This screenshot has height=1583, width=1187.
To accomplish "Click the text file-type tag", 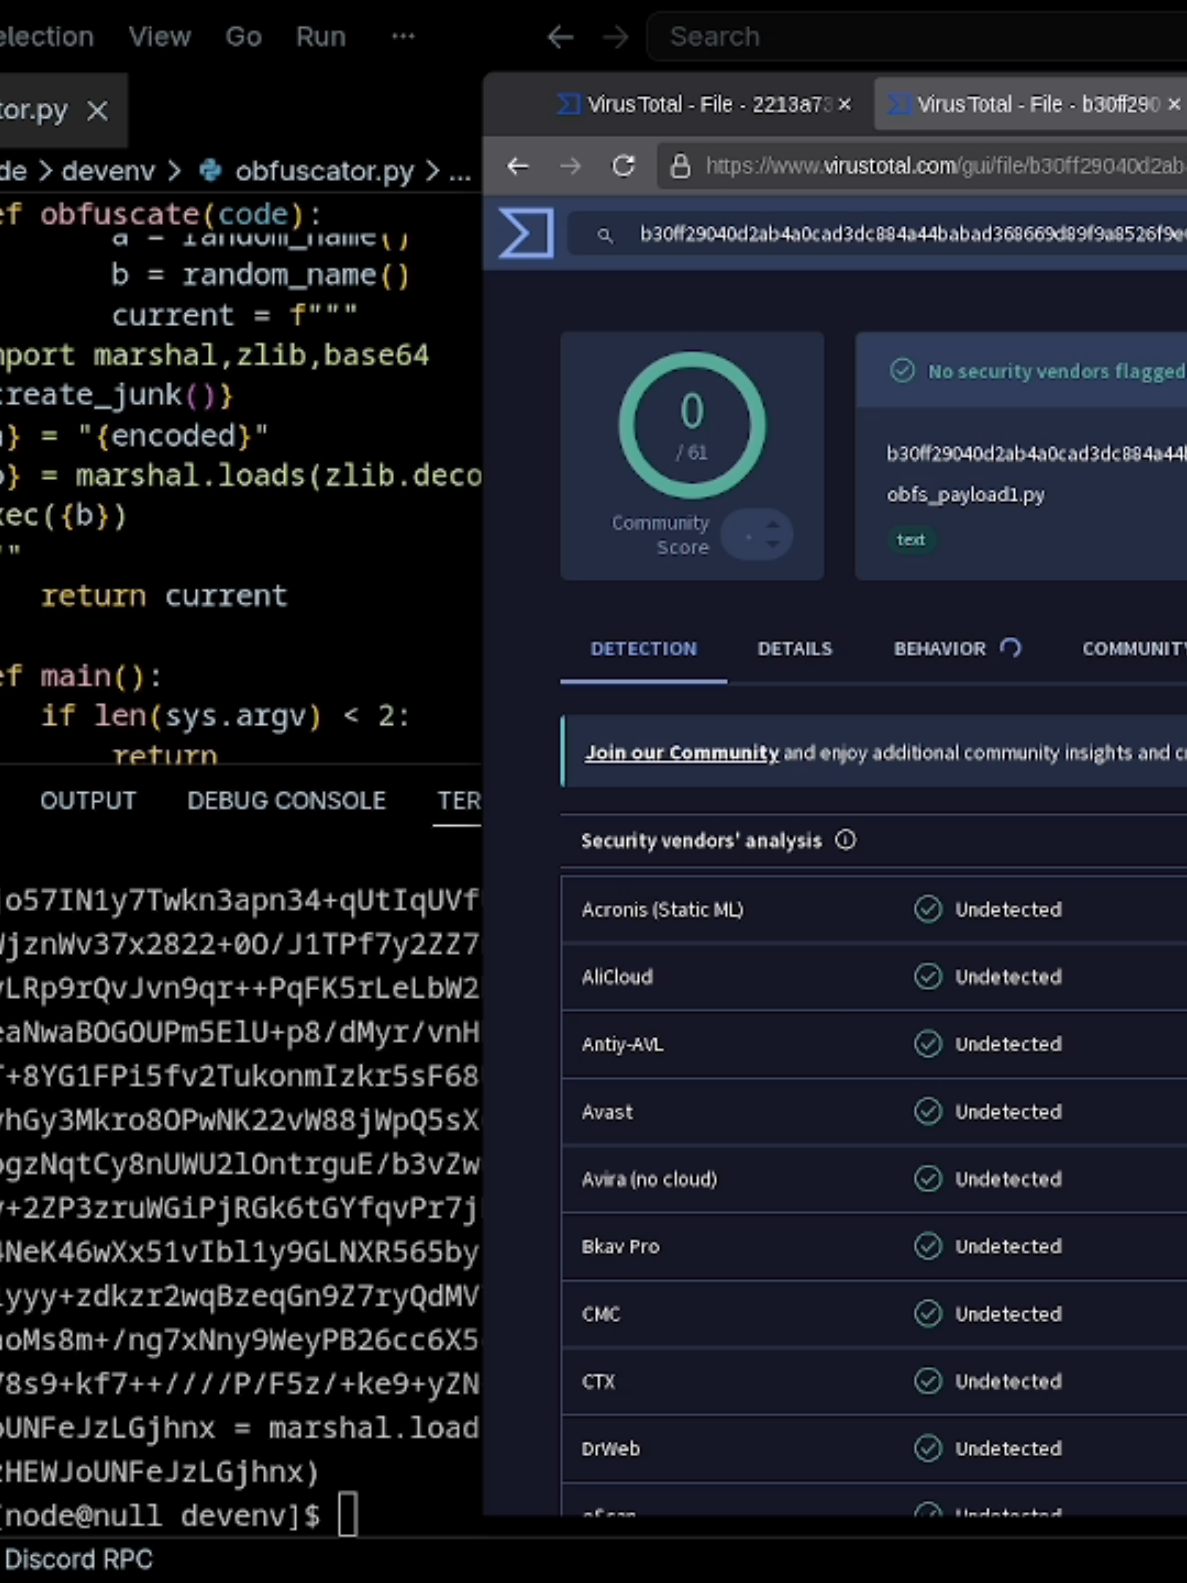I will tap(910, 540).
